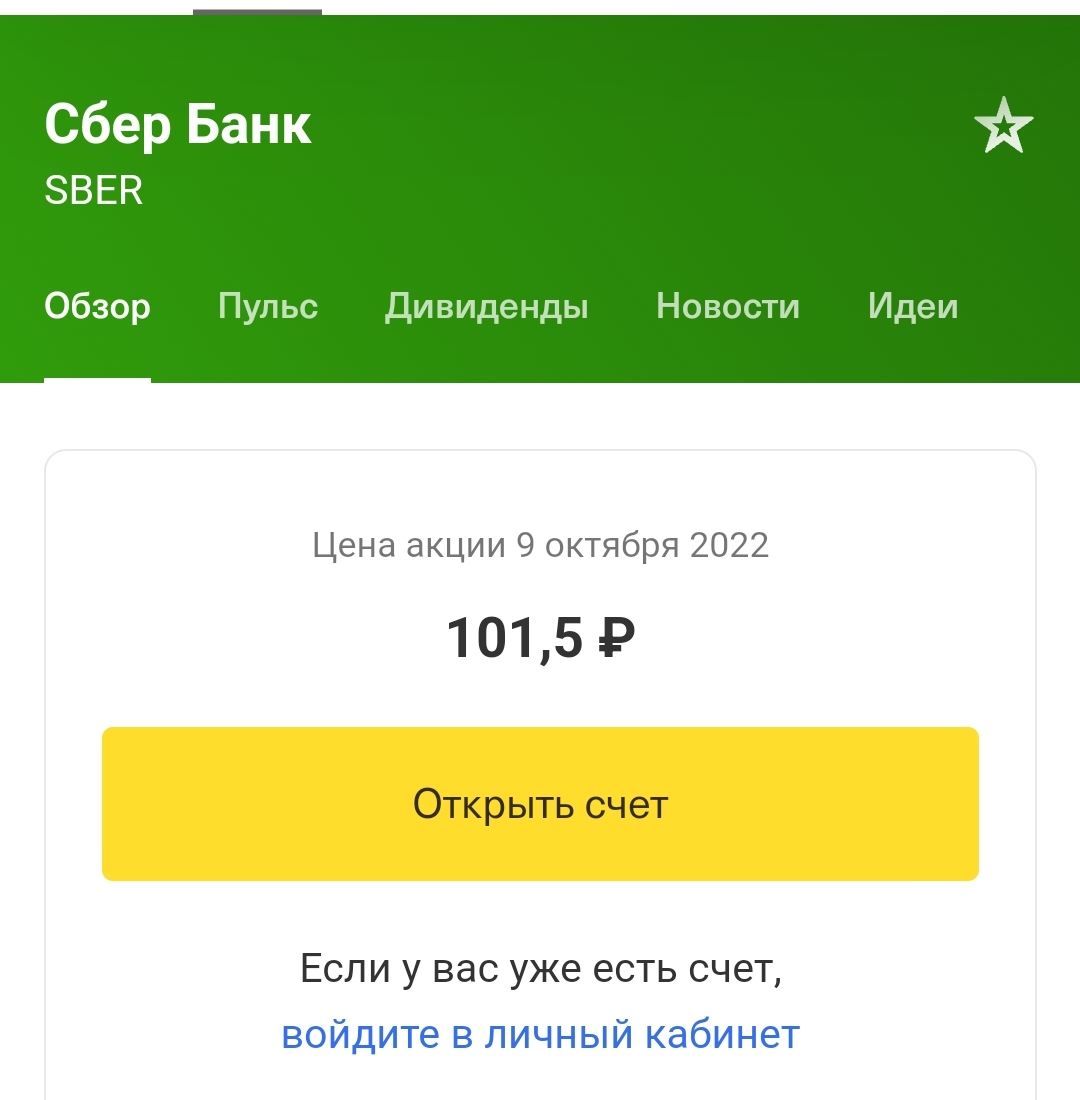
Task: Switch to the Пульс tab
Action: tap(268, 306)
